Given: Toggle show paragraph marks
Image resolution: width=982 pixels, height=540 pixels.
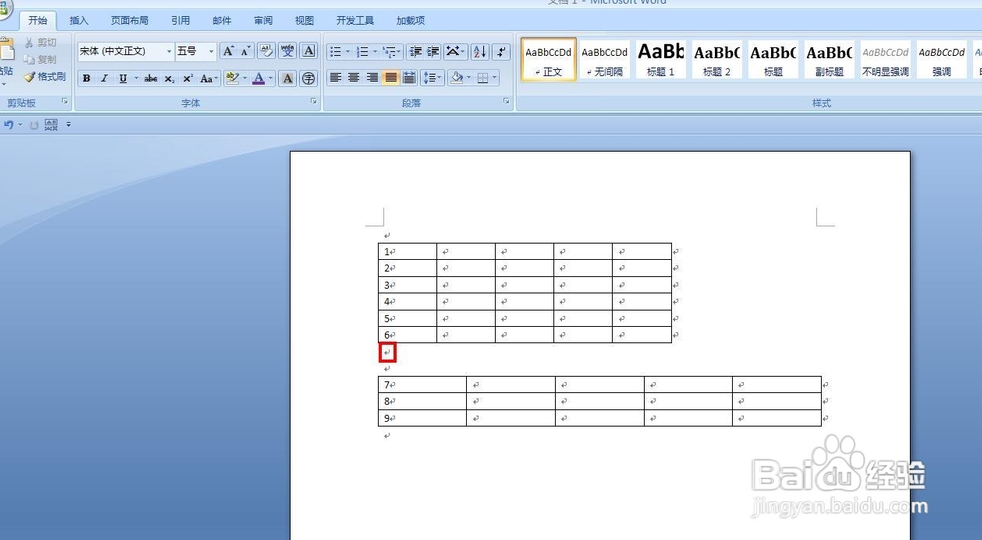Looking at the screenshot, I should pyautogui.click(x=501, y=51).
